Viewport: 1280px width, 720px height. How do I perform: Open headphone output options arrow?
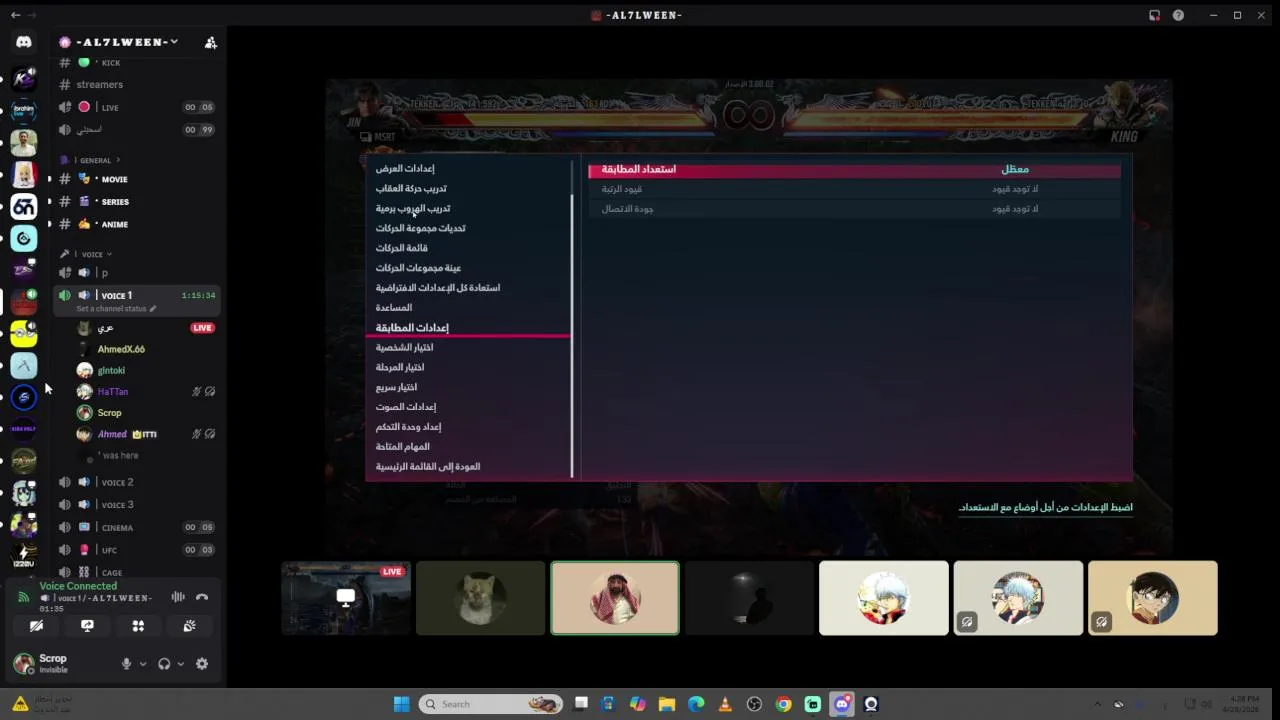pos(180,664)
